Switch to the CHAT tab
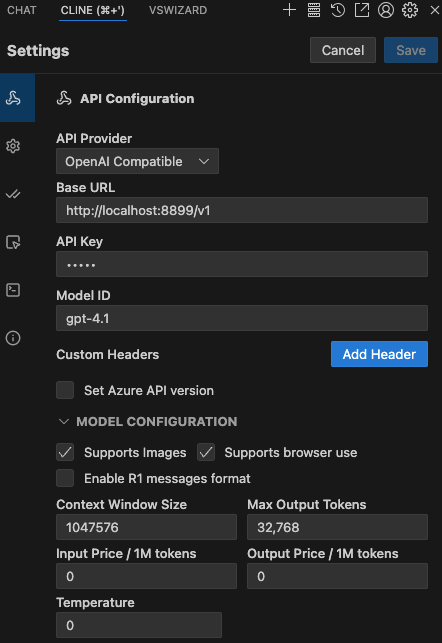The height and width of the screenshot is (643, 442). [x=22, y=10]
